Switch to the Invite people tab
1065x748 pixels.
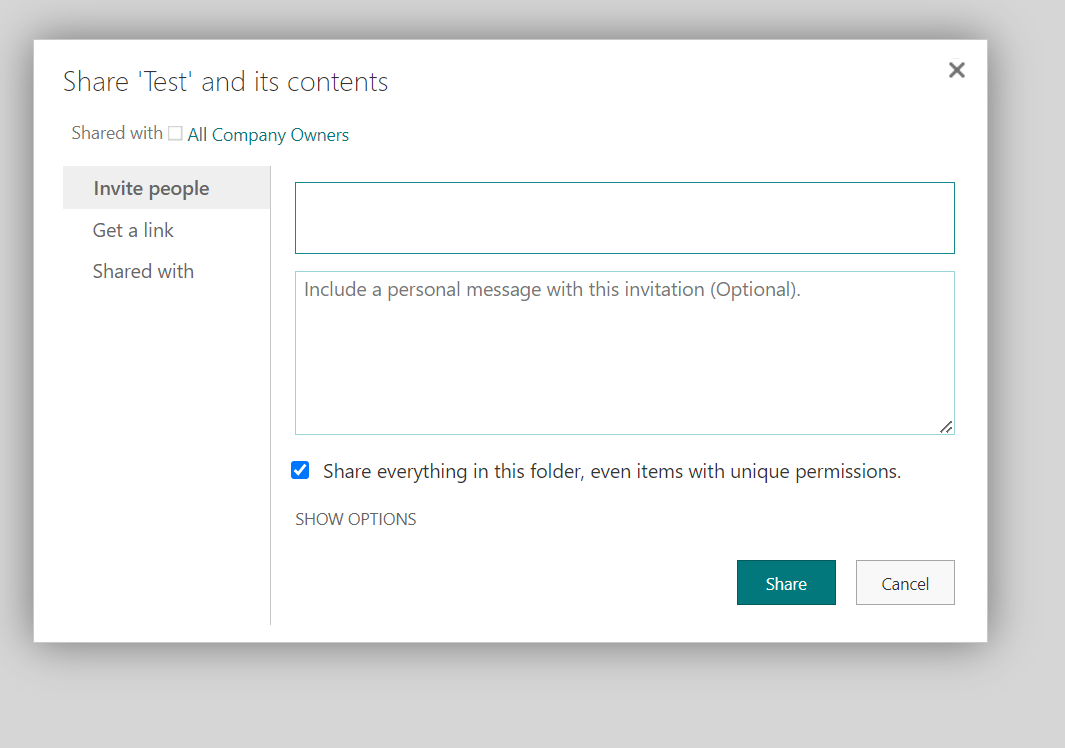(151, 188)
